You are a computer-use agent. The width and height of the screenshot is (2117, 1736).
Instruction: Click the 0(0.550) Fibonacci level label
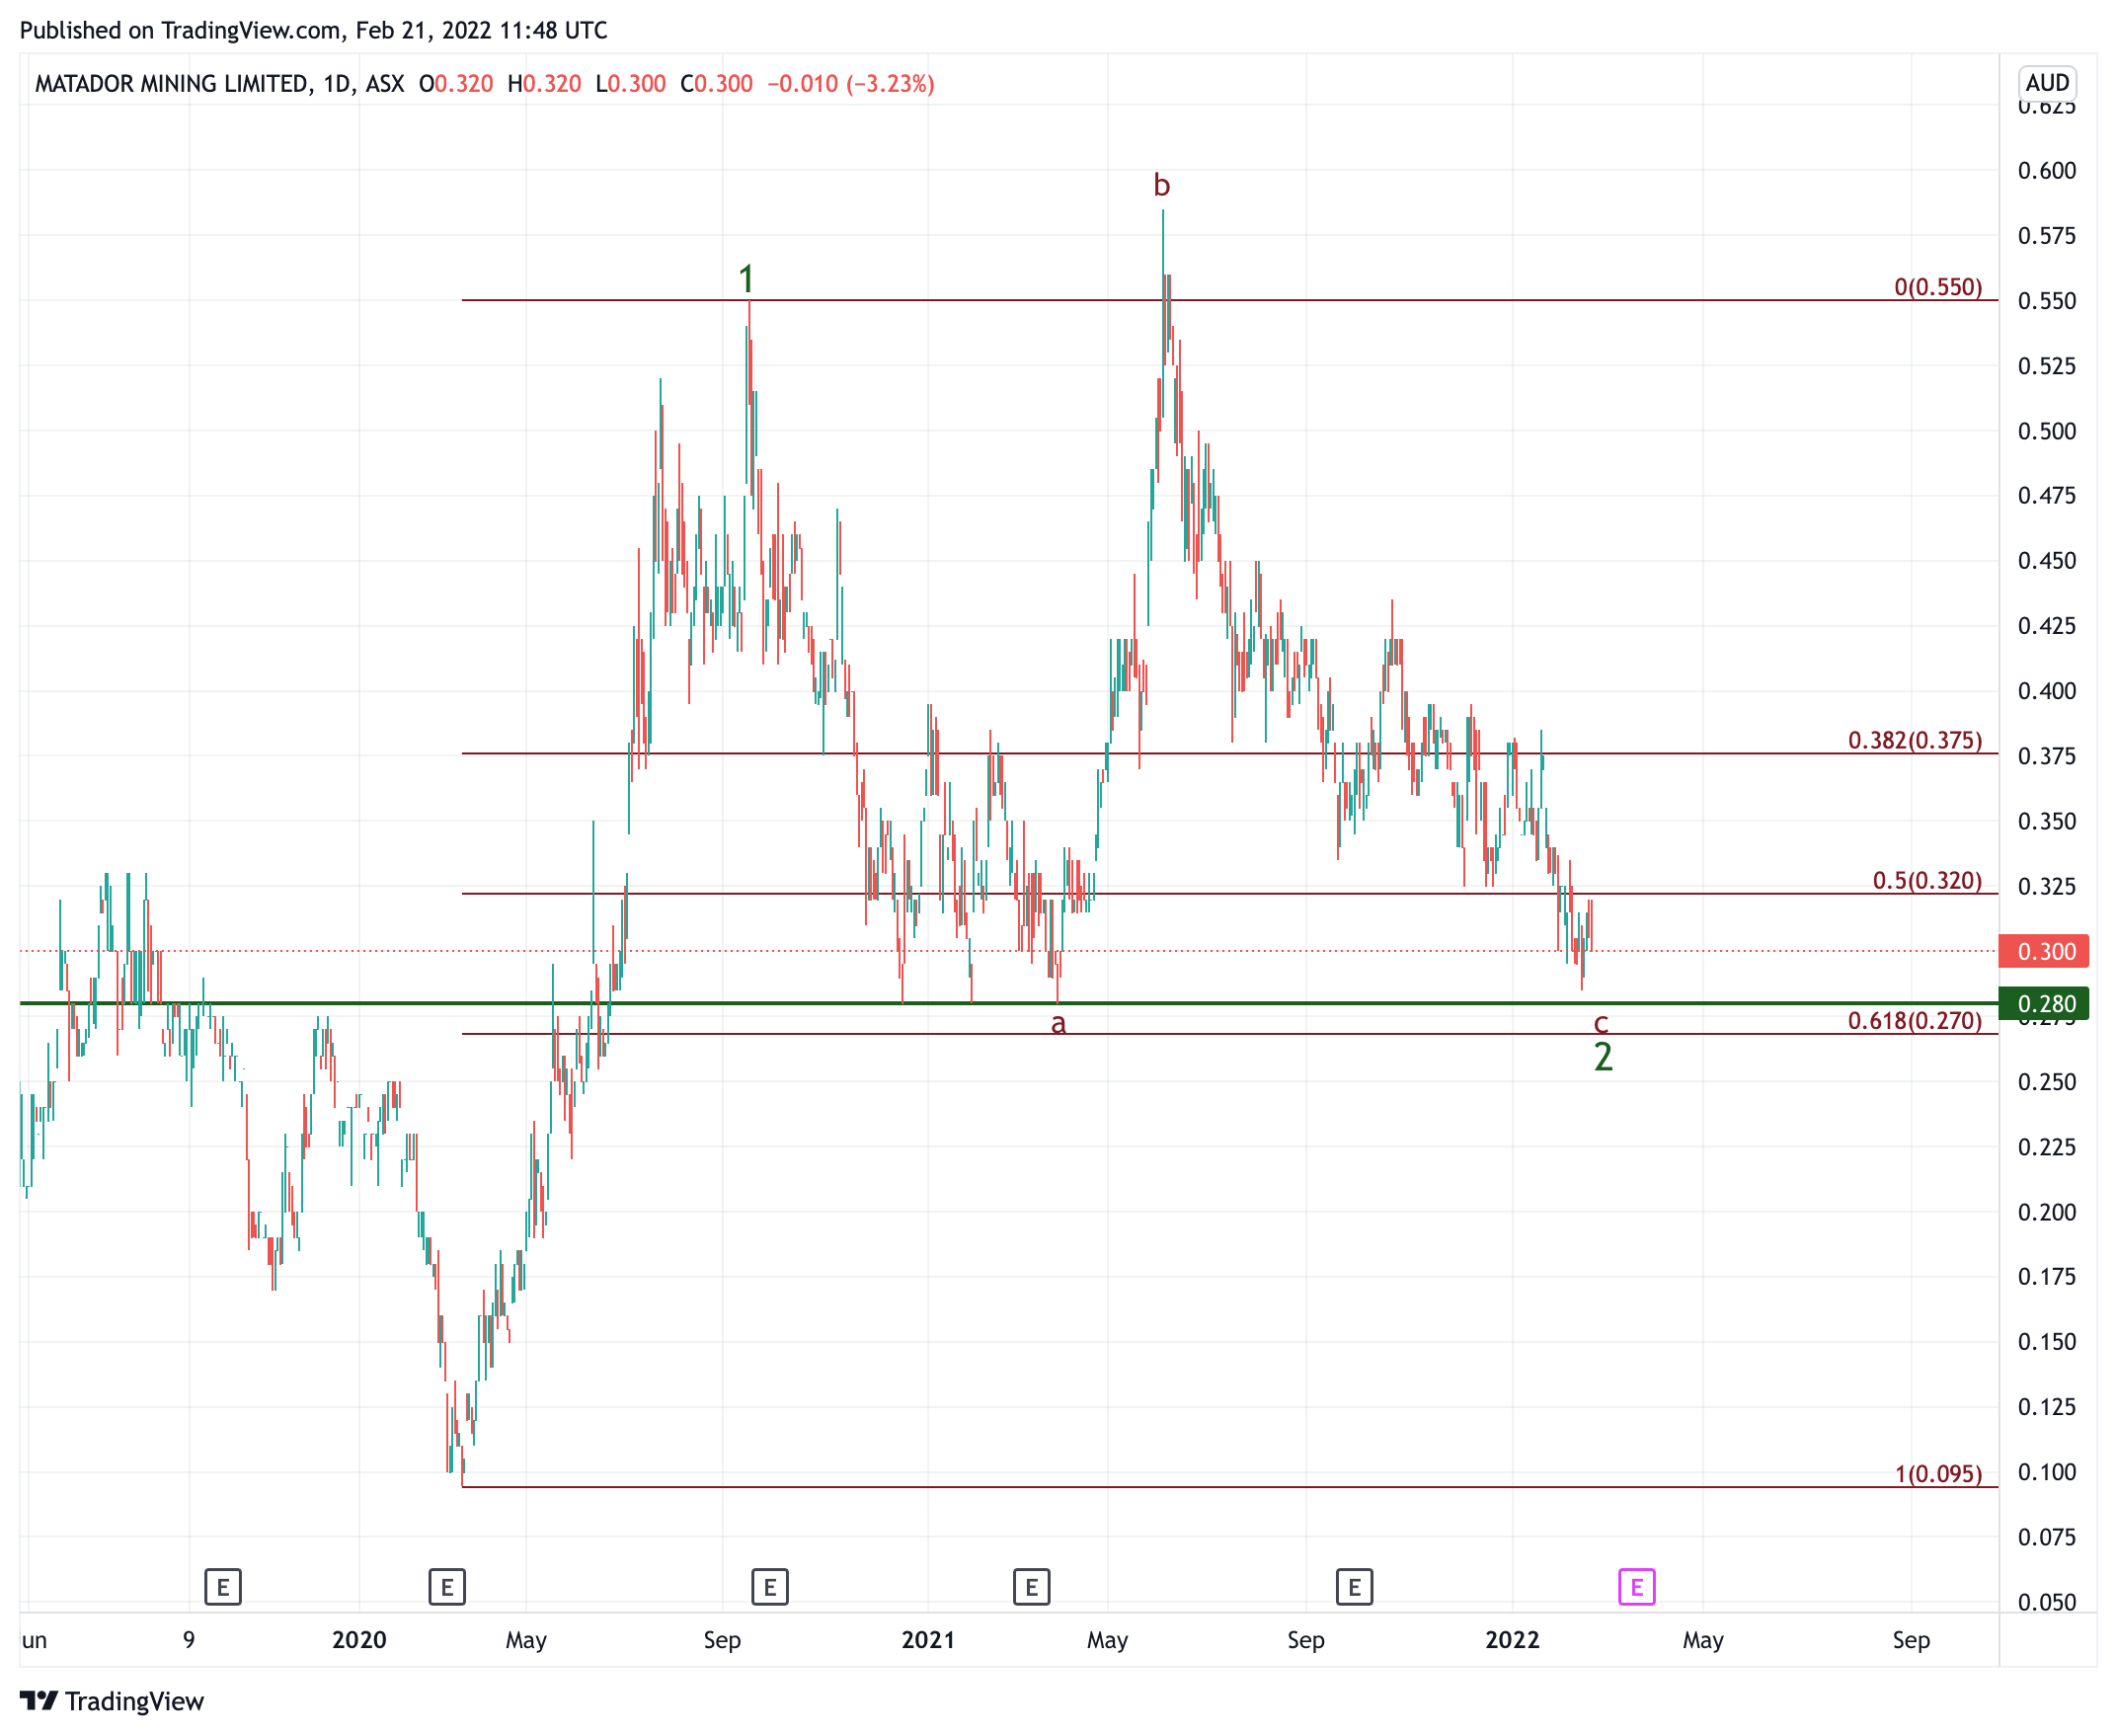point(1937,287)
